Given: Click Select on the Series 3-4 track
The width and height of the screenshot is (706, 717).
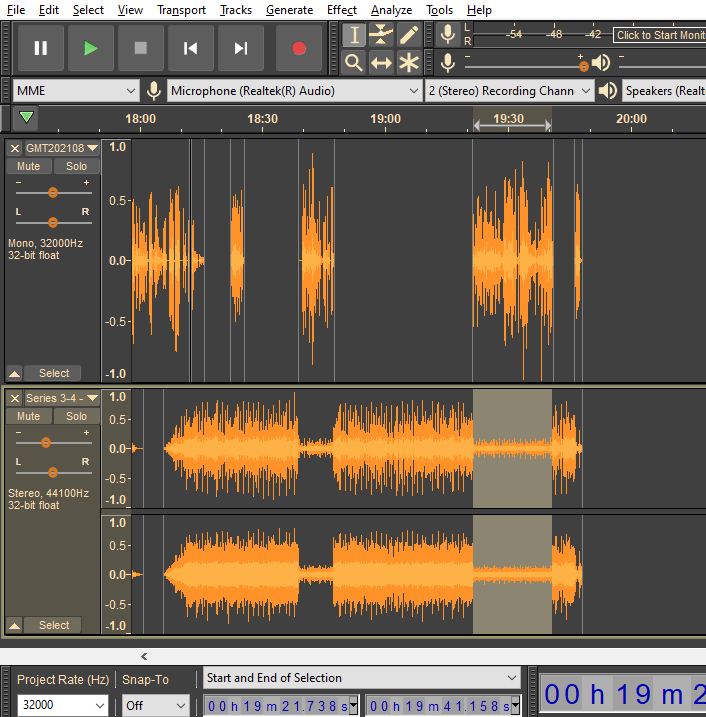Looking at the screenshot, I should tap(53, 625).
